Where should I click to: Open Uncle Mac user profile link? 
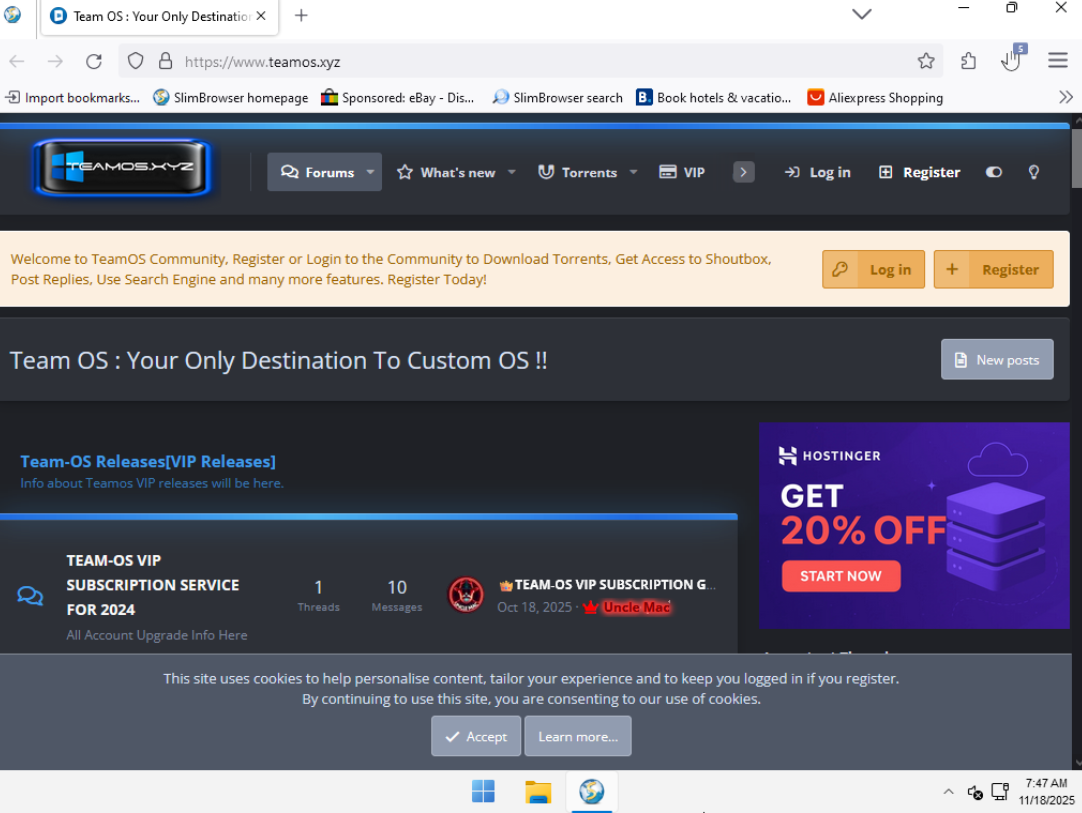click(636, 607)
